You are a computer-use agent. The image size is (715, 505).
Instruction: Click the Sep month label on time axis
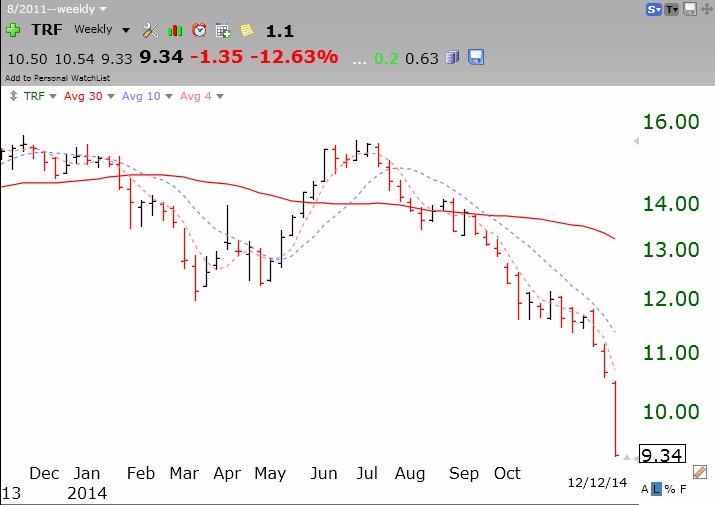click(x=464, y=474)
